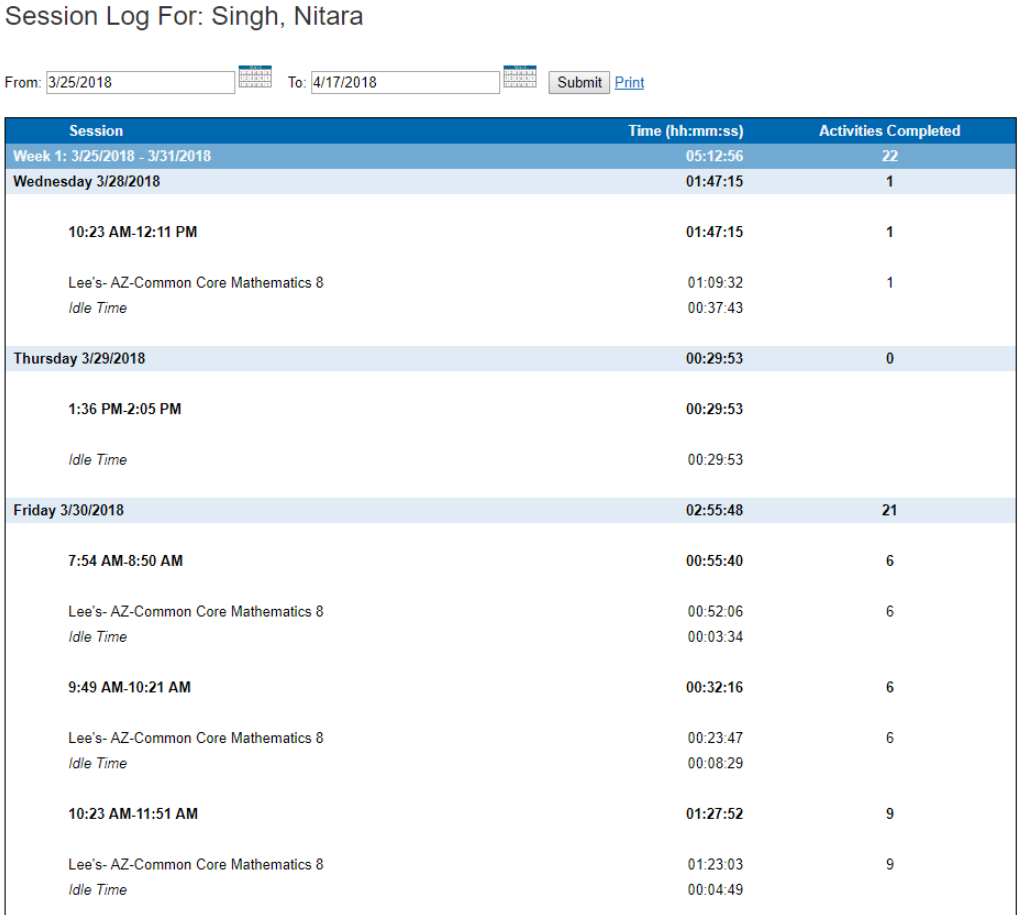Select Wednesday total time 01:47:15

pos(714,181)
